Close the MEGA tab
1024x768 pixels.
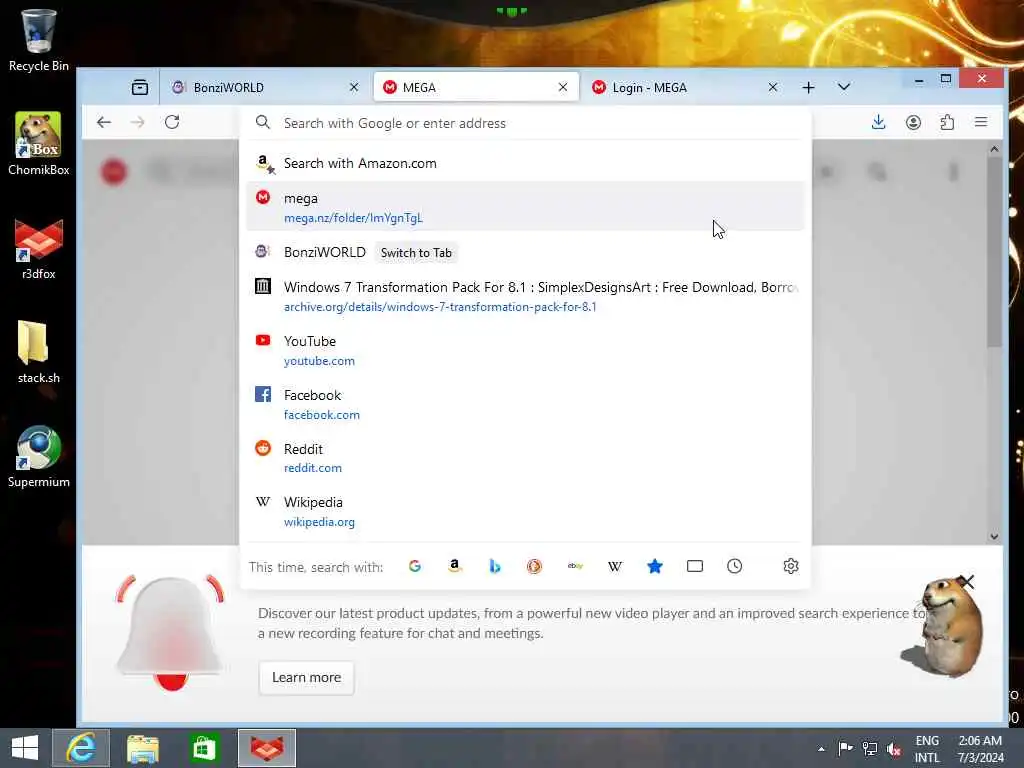tap(563, 88)
